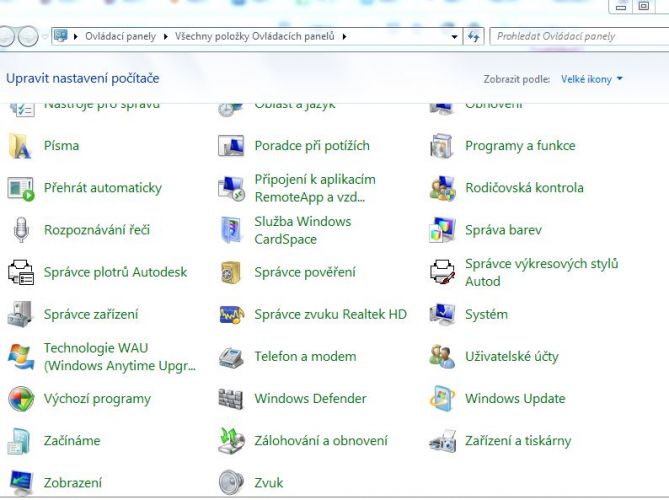The height and width of the screenshot is (500, 669).
Task: Open the Výchozí programy icon
Action: (x=21, y=399)
